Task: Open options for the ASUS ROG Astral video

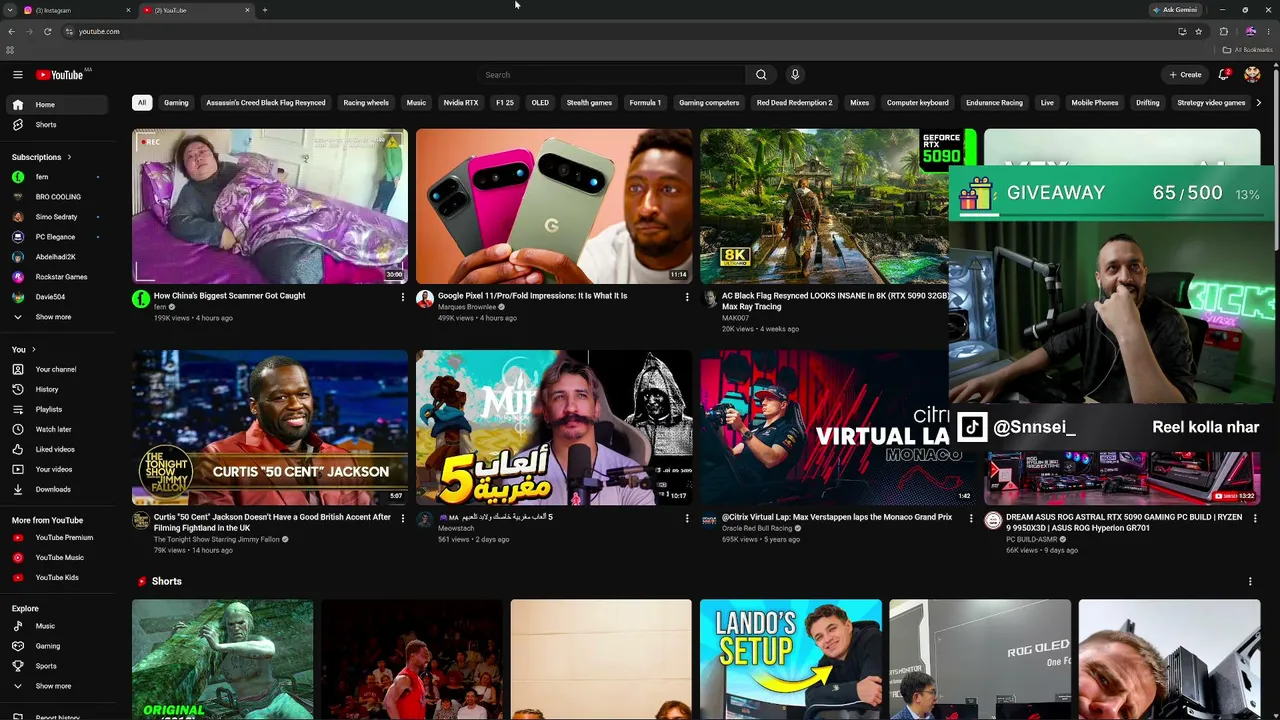Action: (x=1255, y=518)
